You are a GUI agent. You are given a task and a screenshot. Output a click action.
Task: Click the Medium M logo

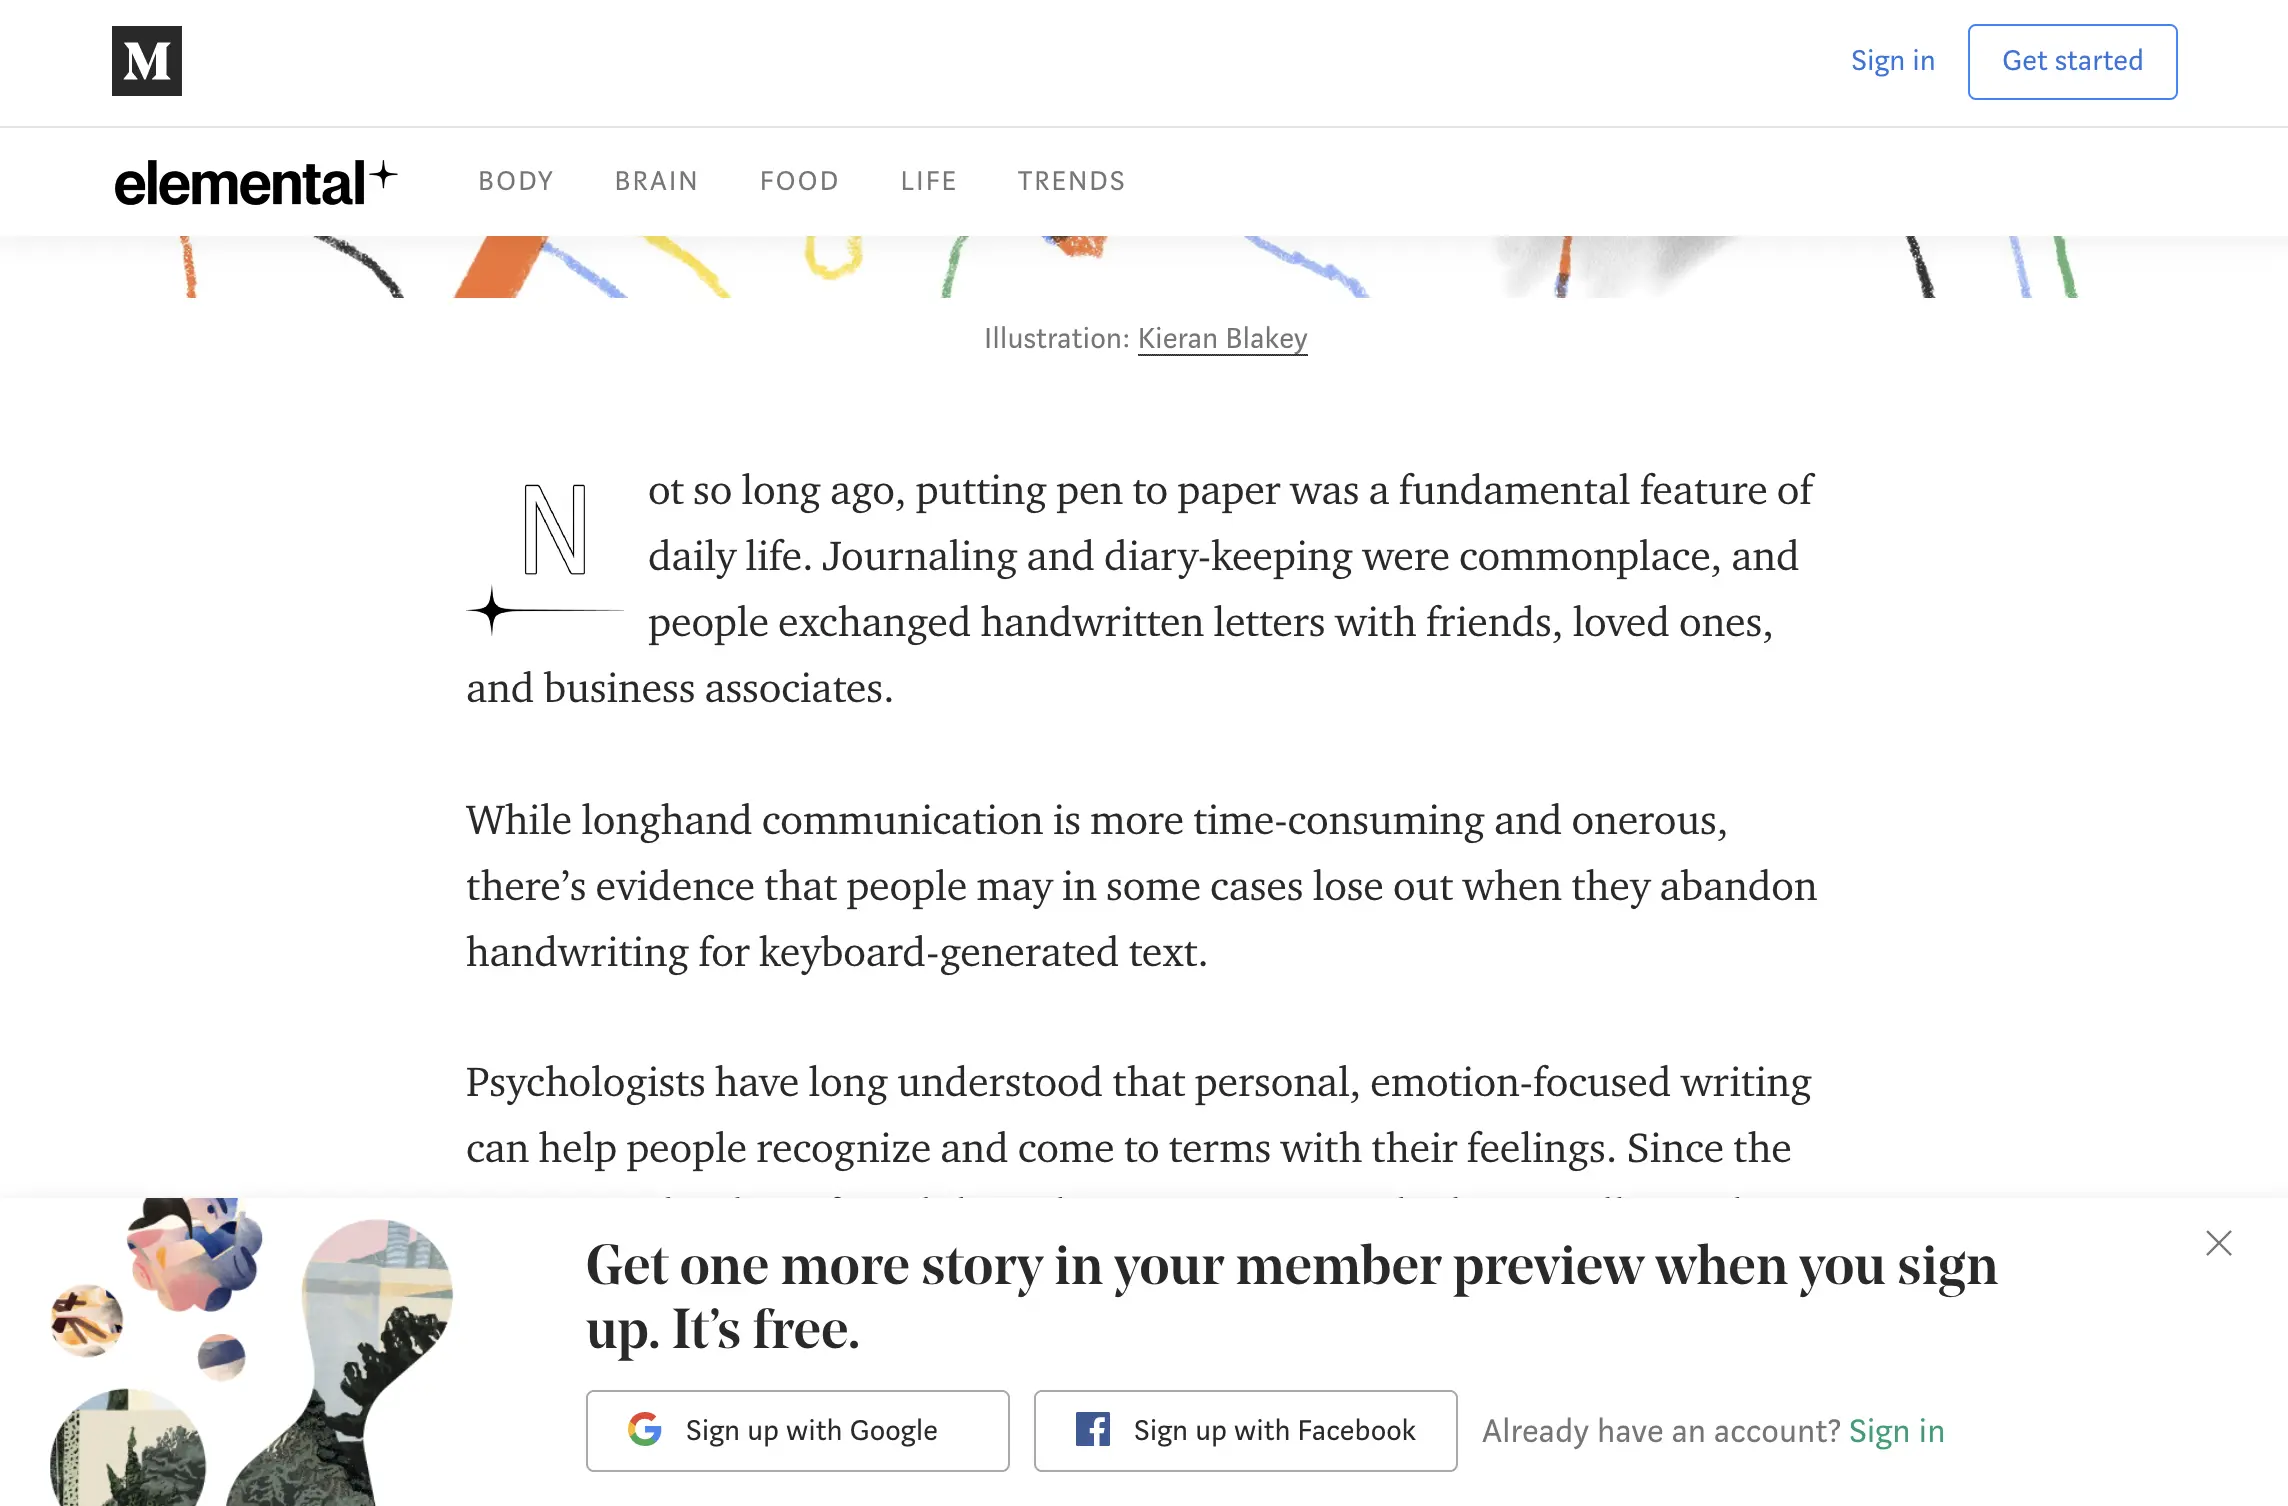(x=147, y=61)
